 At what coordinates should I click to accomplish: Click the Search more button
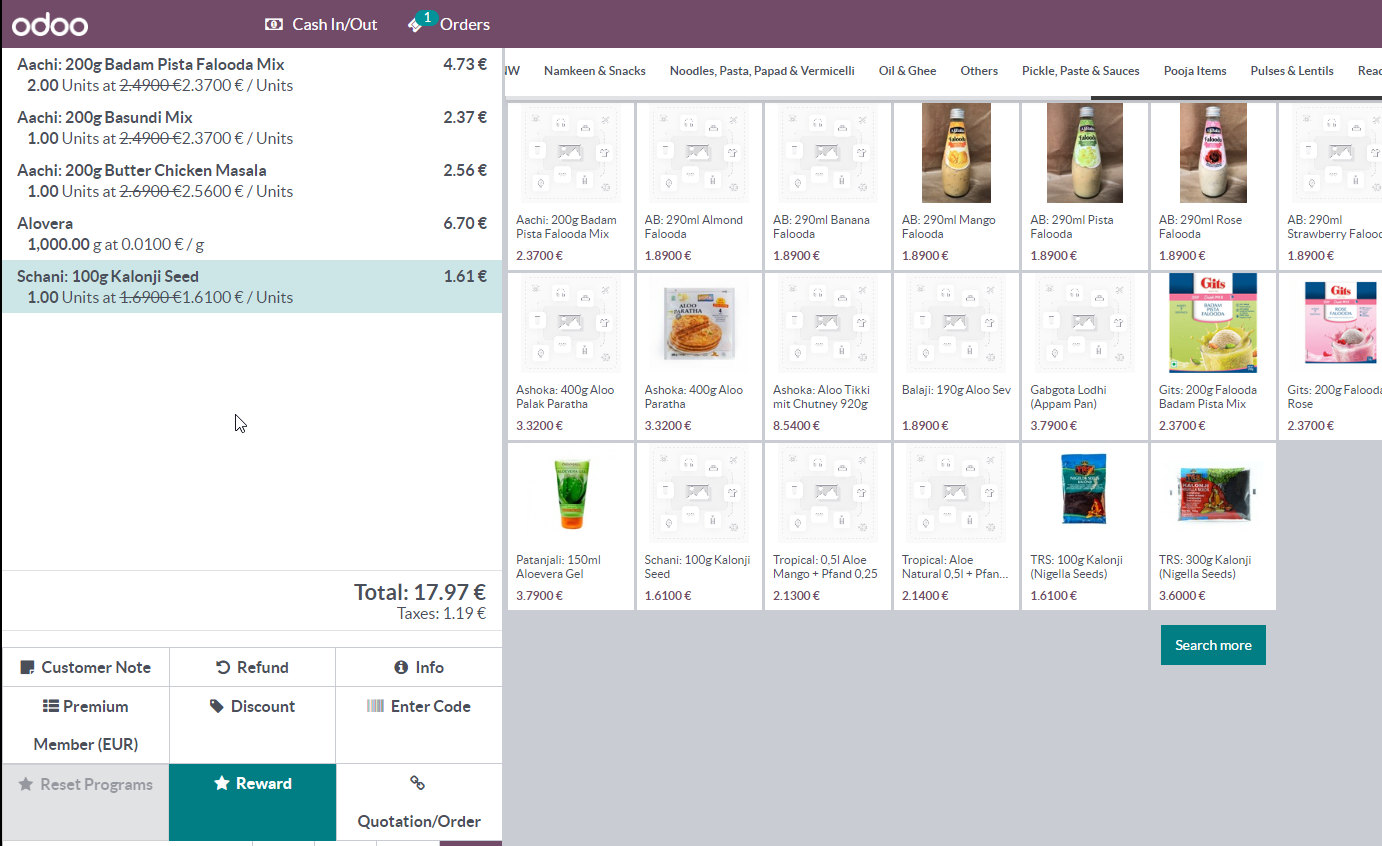[x=1213, y=645]
